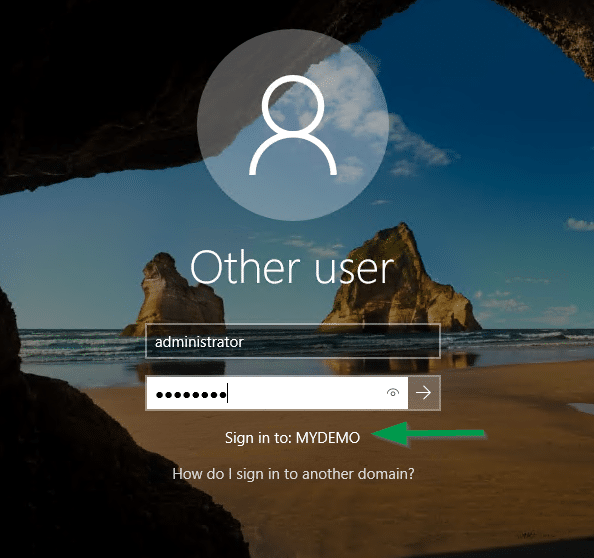Click the MYDEMO domain name text
The height and width of the screenshot is (558, 594).
tap(328, 438)
